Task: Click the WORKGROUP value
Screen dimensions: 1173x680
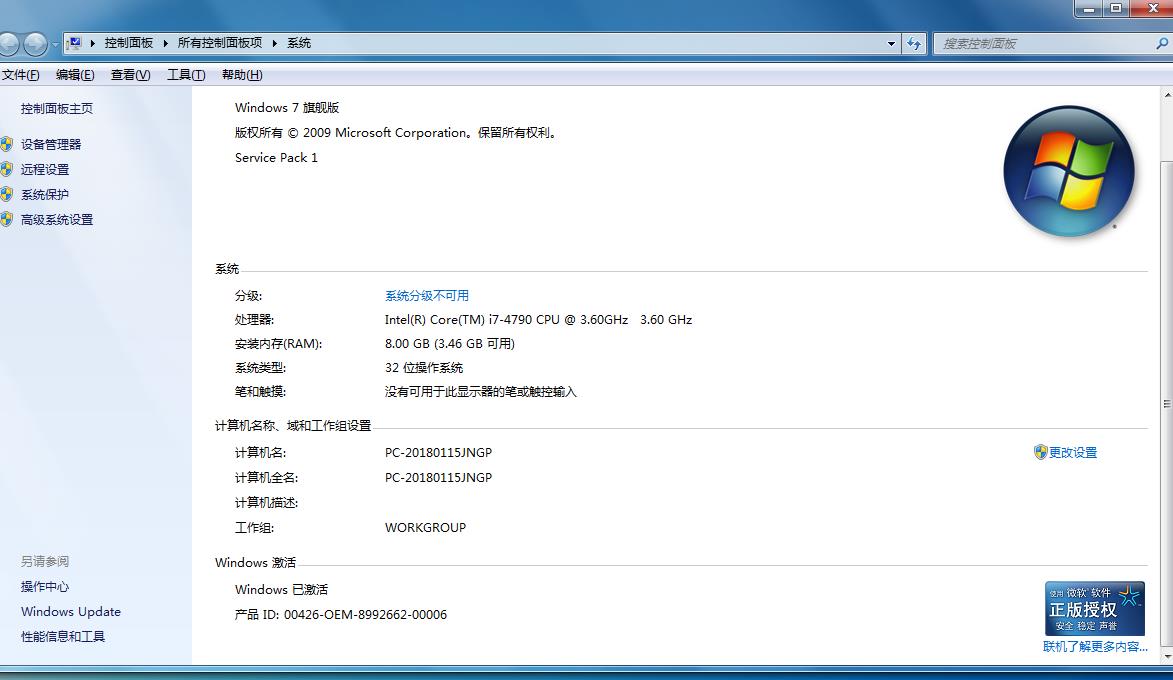Action: click(x=425, y=527)
